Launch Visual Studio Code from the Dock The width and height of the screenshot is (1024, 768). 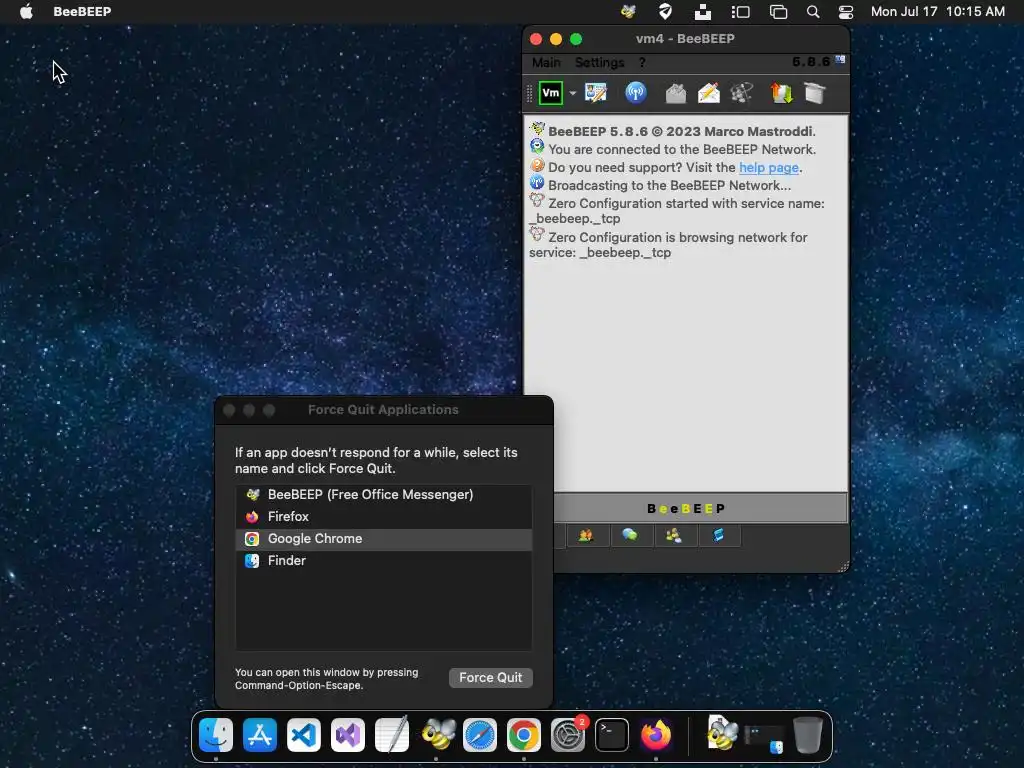[x=304, y=735]
